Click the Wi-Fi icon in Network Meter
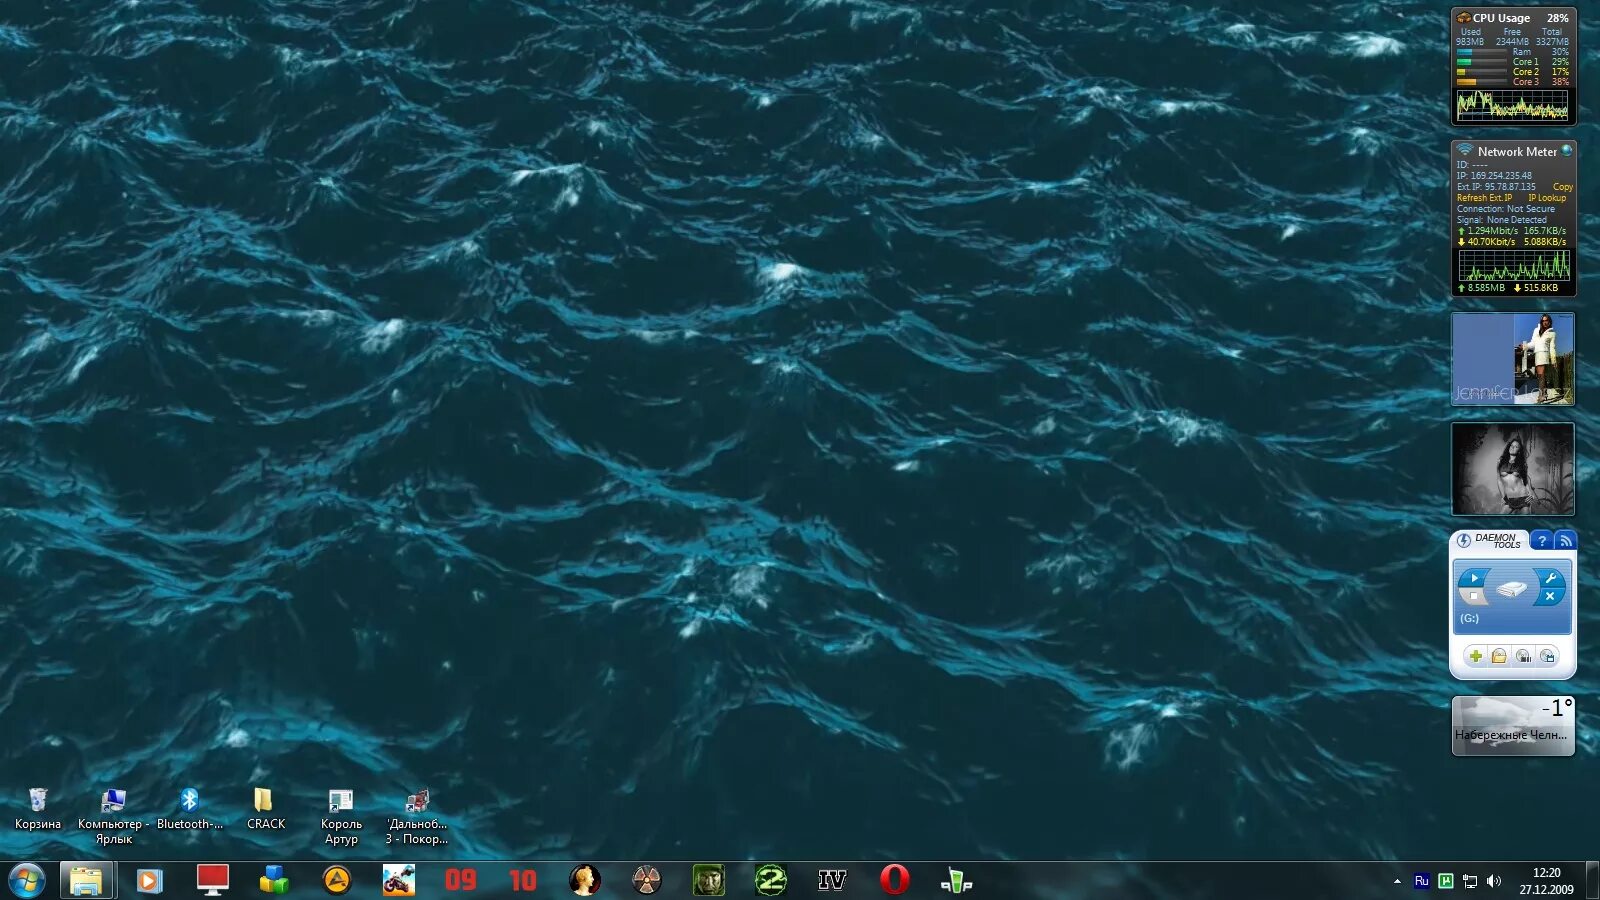This screenshot has height=900, width=1600. click(x=1464, y=151)
